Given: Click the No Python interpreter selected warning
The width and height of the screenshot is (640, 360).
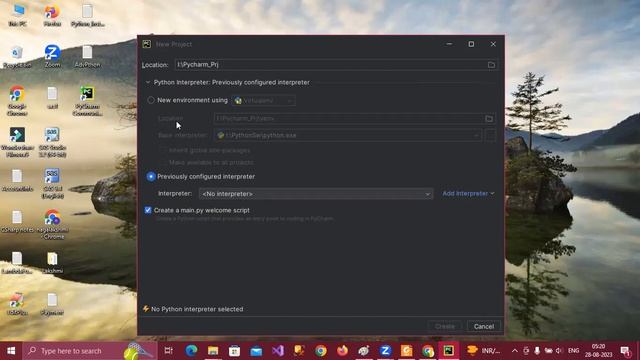Looking at the screenshot, I should point(193,309).
